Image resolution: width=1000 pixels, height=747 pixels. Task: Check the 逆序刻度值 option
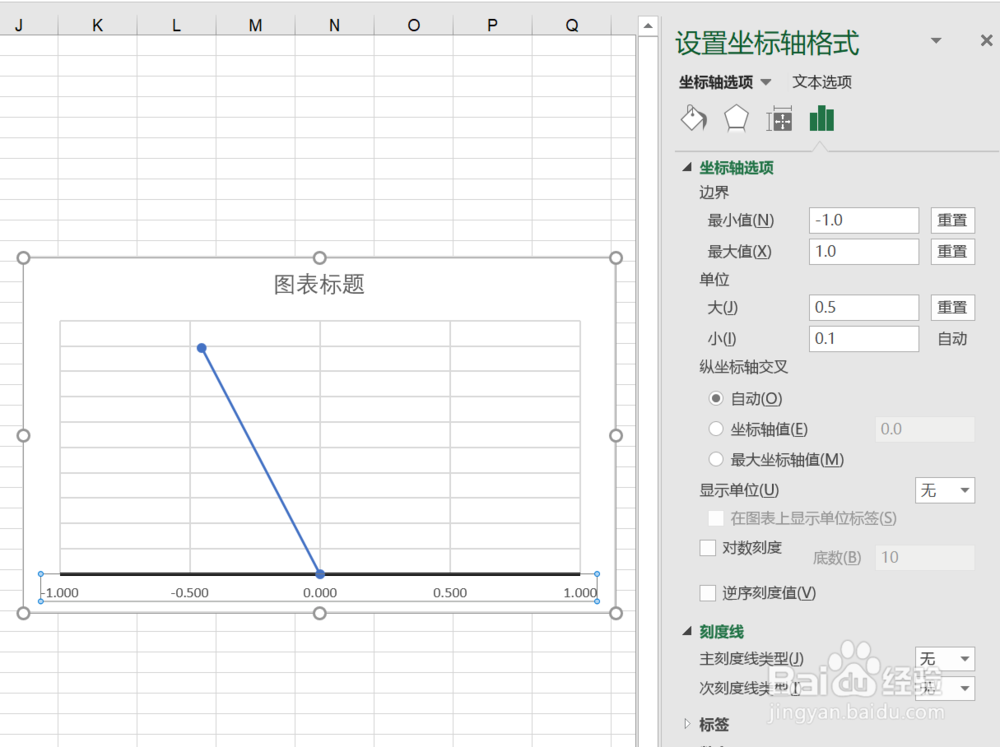point(707,592)
